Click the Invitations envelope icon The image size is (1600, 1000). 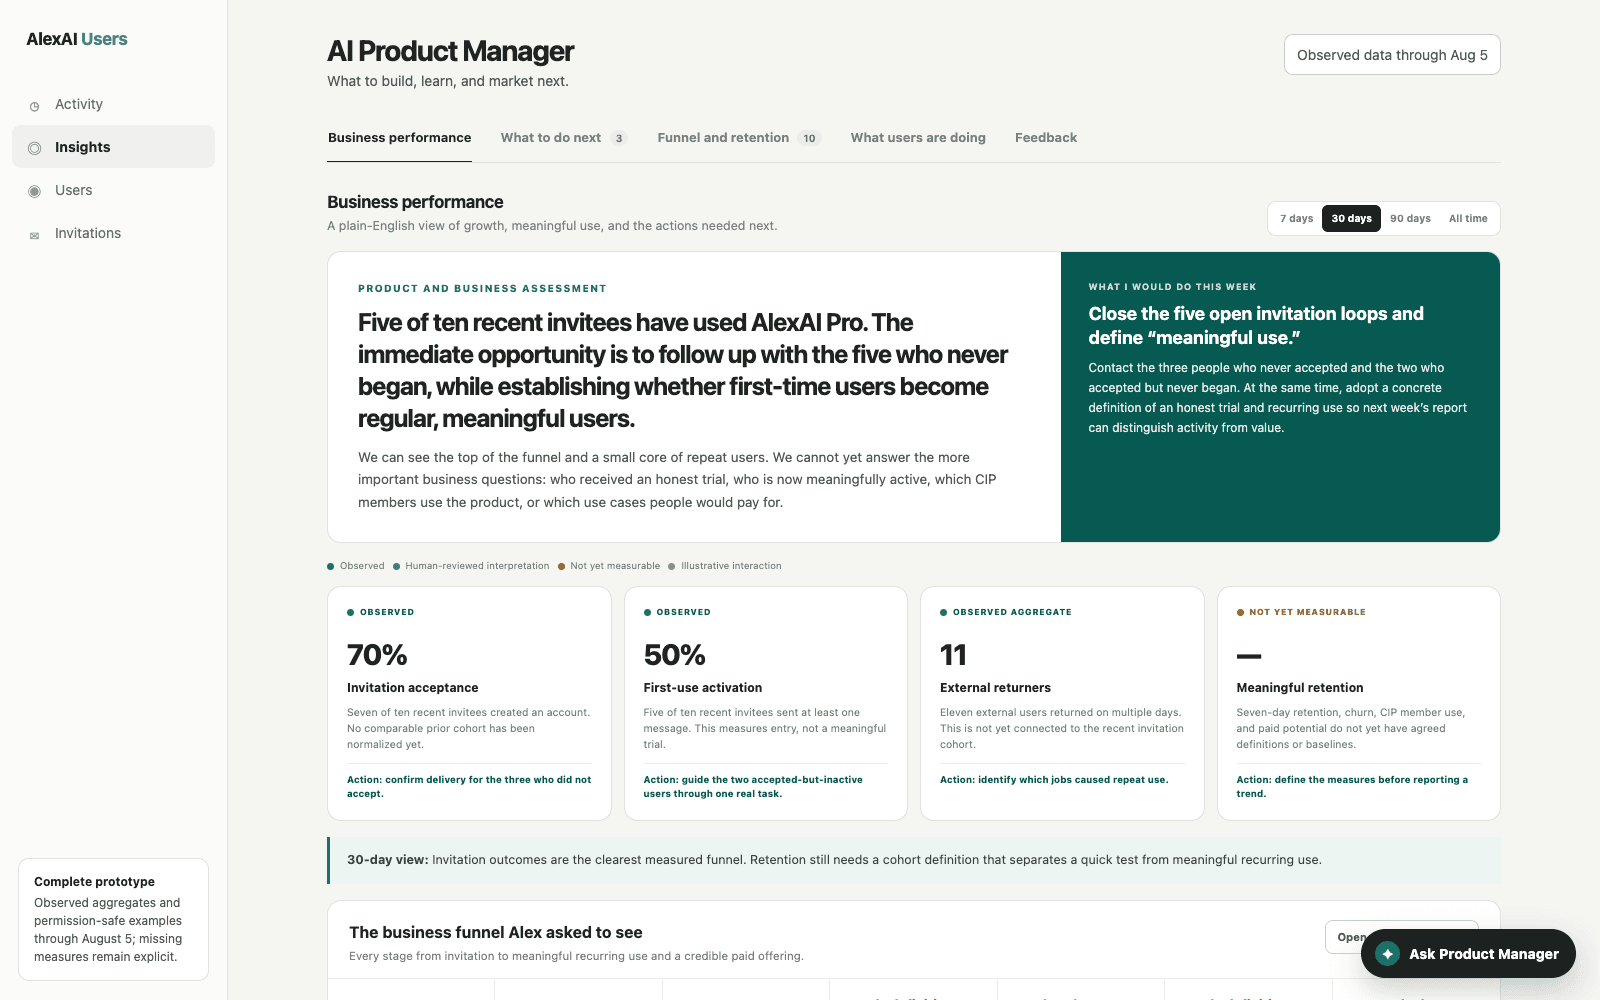(x=34, y=236)
